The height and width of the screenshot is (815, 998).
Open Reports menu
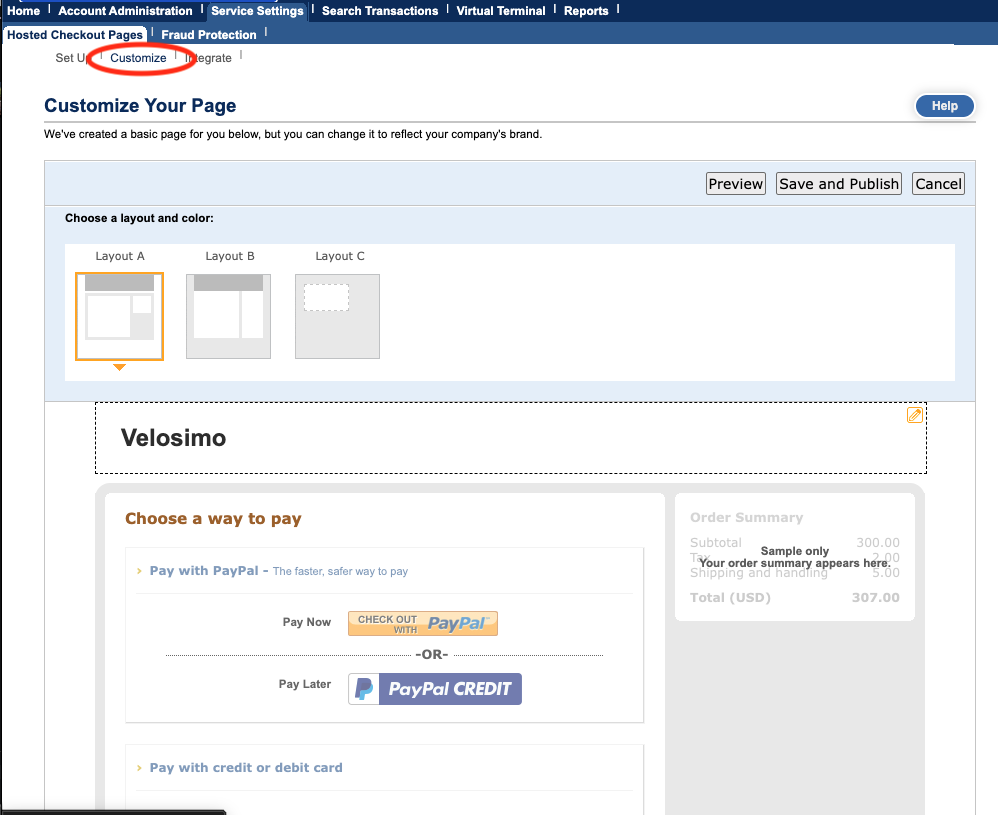(x=586, y=11)
